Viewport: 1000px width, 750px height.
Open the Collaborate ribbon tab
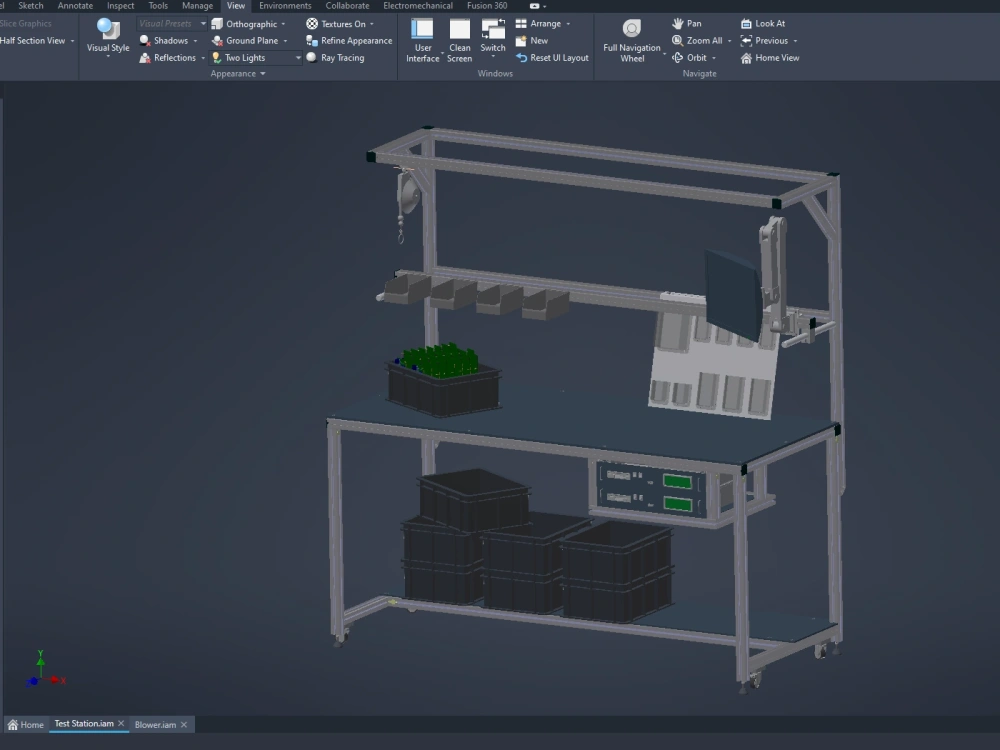[348, 6]
